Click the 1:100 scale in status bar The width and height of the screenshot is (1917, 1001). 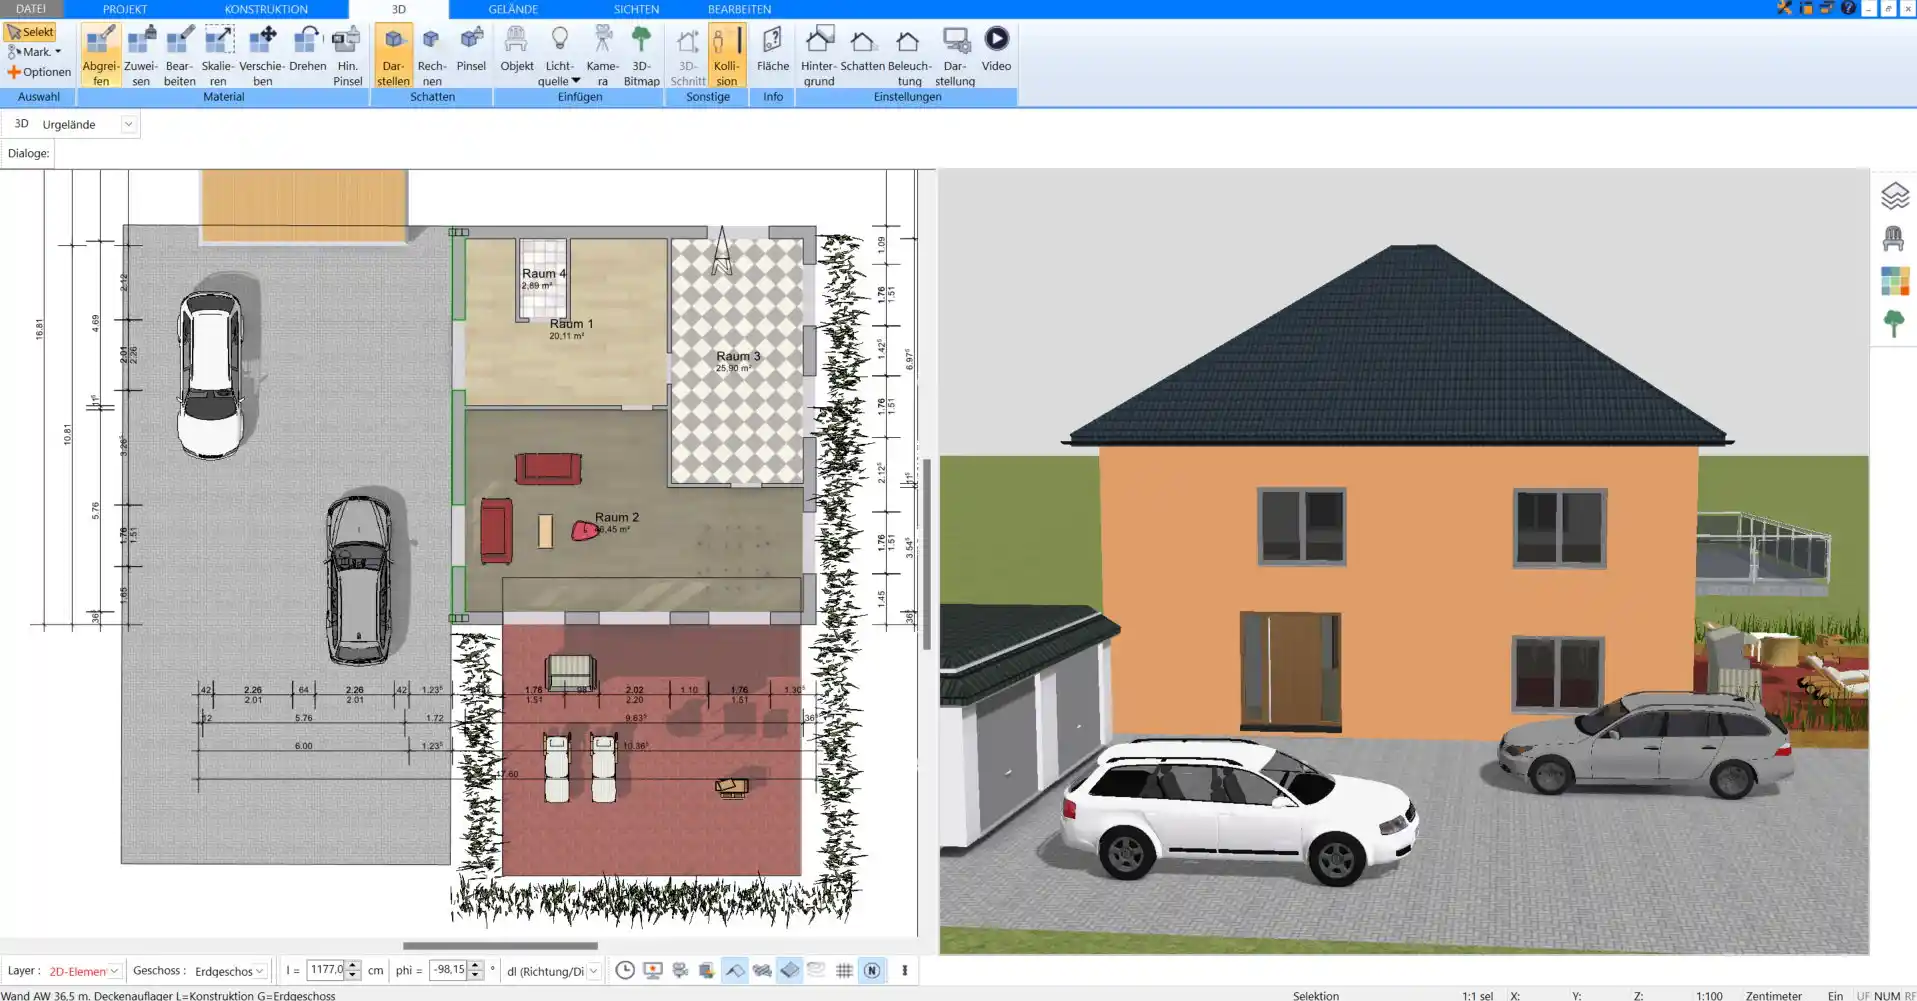(x=1709, y=995)
